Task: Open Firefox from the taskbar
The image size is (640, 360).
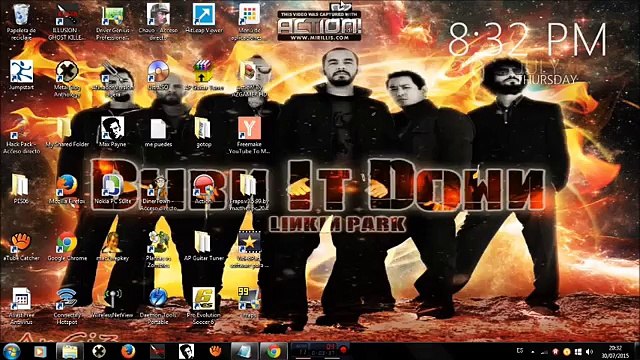Action: click(128, 351)
